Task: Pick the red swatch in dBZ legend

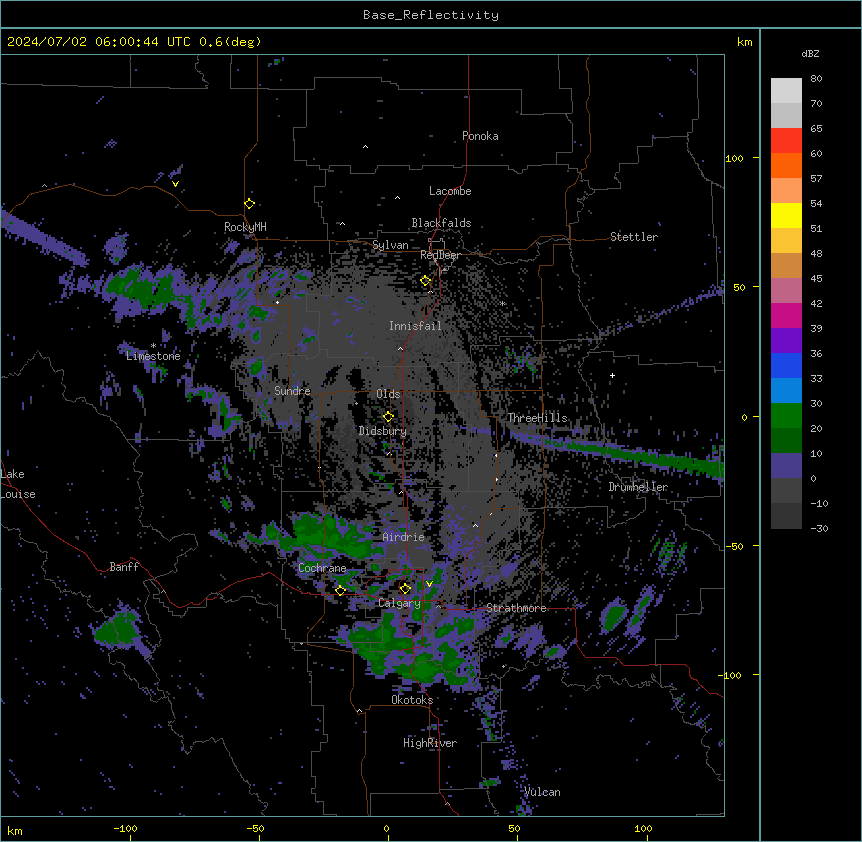Action: (x=786, y=140)
